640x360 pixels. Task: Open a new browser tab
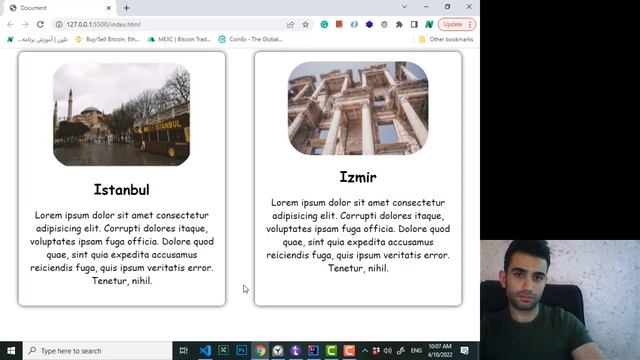point(127,8)
